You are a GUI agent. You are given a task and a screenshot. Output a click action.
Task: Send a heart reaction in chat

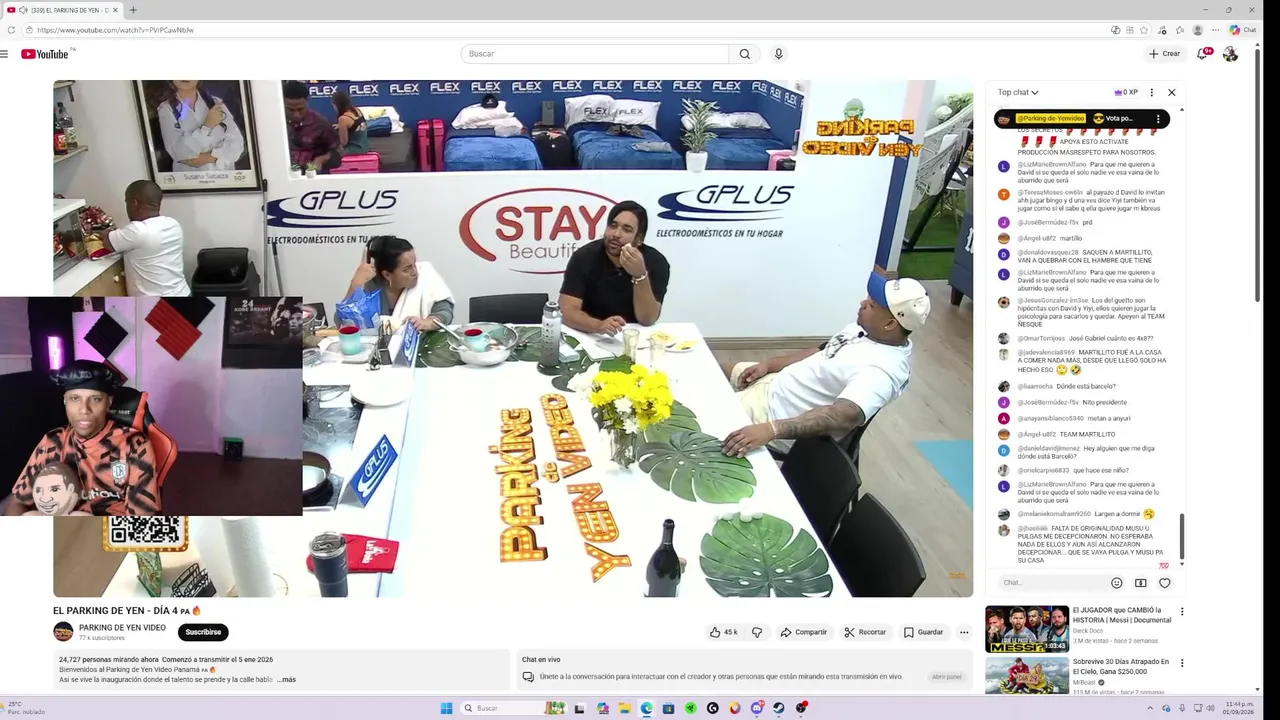pos(1165,583)
